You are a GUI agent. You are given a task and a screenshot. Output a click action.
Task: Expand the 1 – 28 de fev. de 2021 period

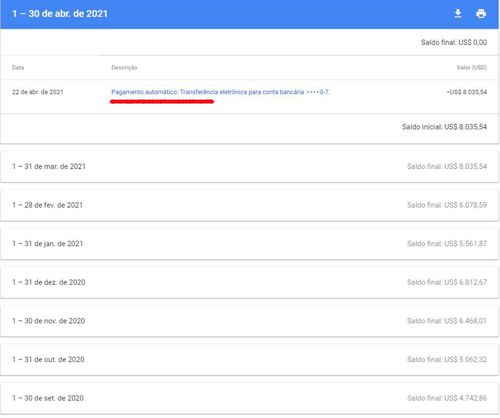[249, 205]
